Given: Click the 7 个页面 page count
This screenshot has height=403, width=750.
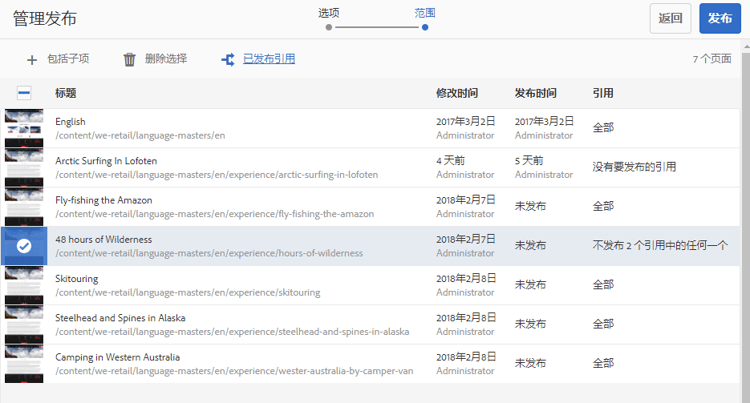Looking at the screenshot, I should (712, 59).
